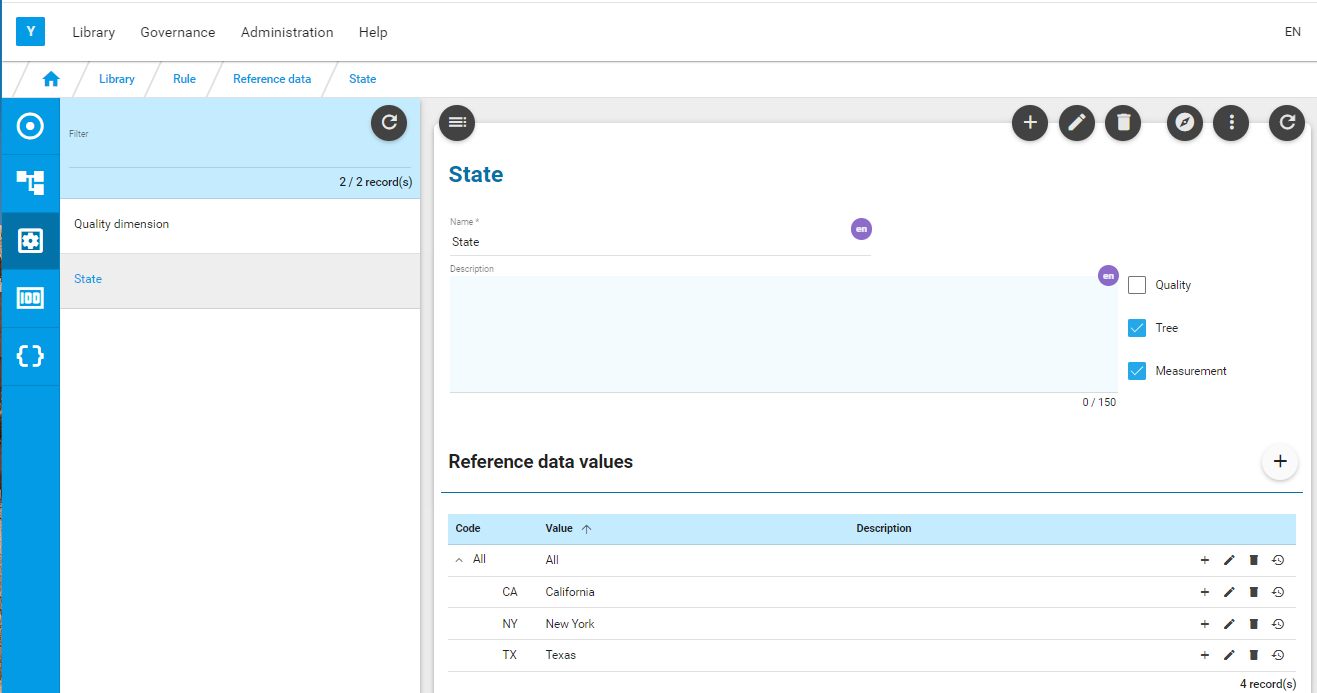The height and width of the screenshot is (693, 1317).
Task: Click the pencil edit icon in top toolbar
Action: [x=1077, y=123]
